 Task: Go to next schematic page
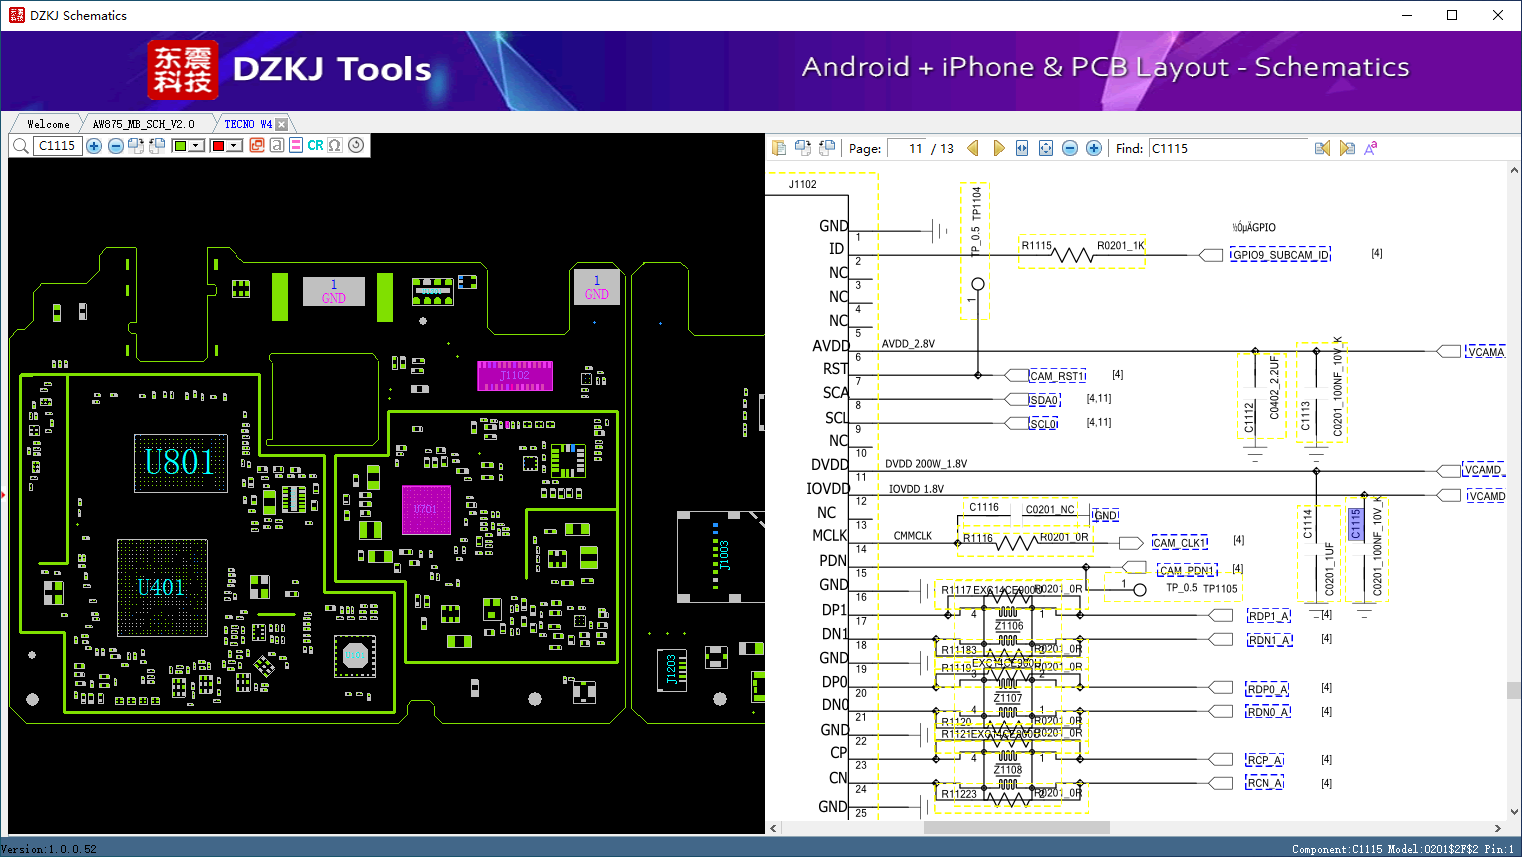[x=998, y=148]
